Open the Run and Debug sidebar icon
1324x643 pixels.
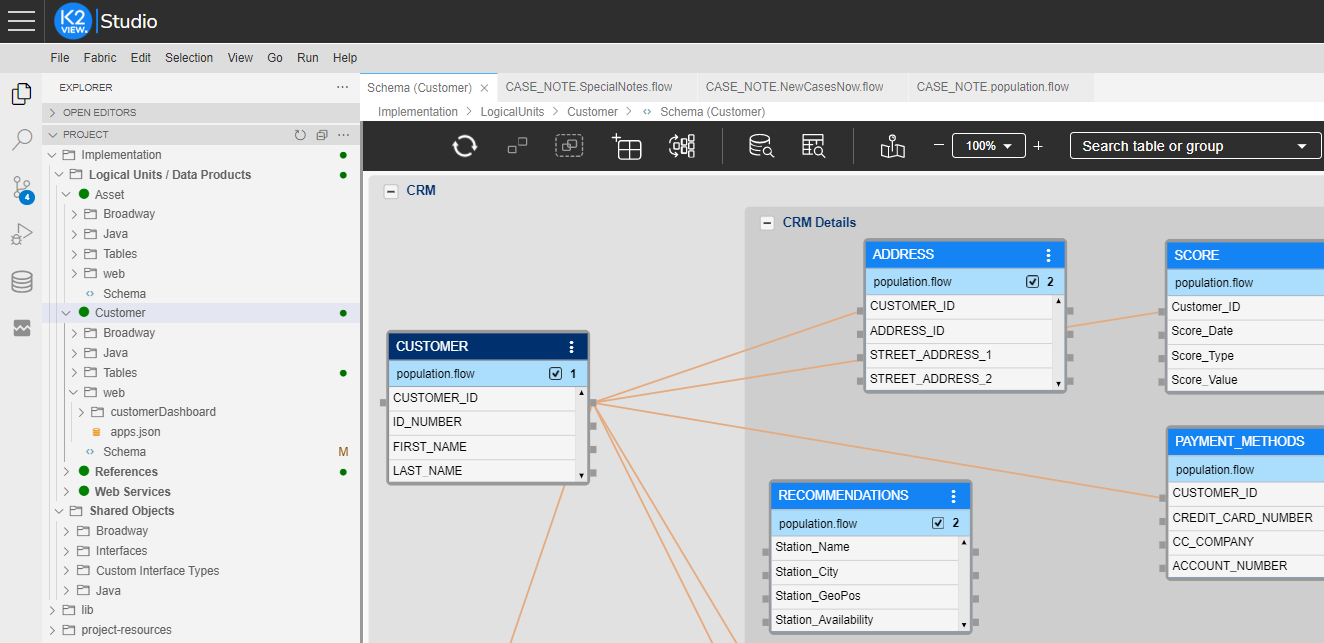click(22, 235)
